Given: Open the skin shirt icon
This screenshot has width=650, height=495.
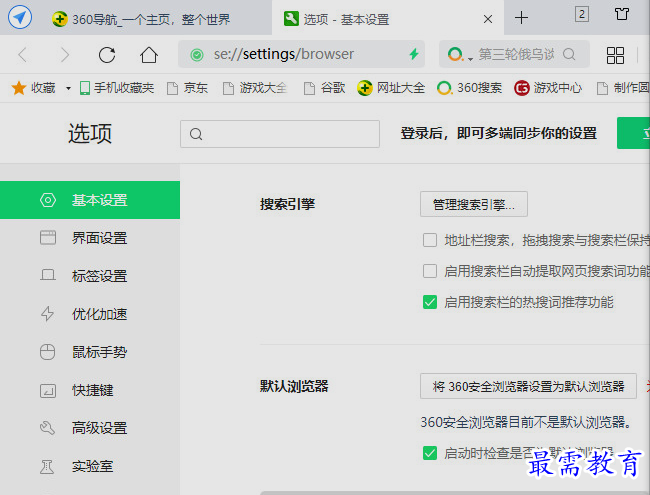Looking at the screenshot, I should coord(622,14).
